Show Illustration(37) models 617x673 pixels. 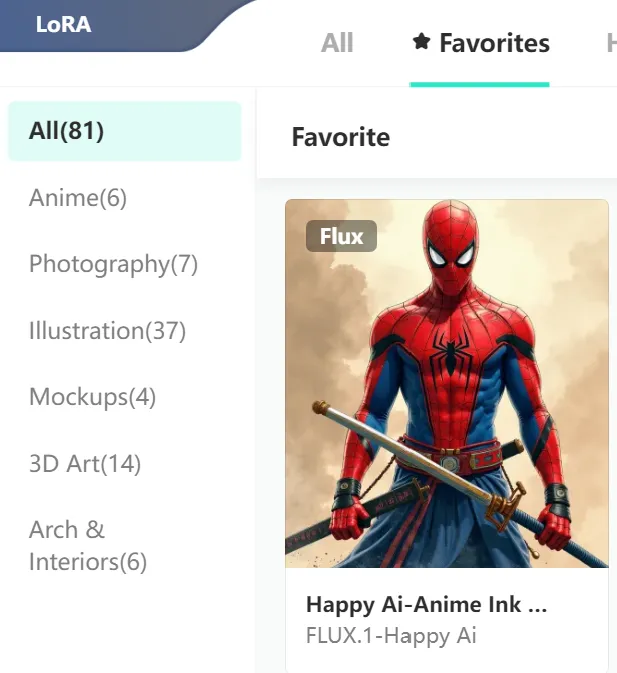[107, 330]
